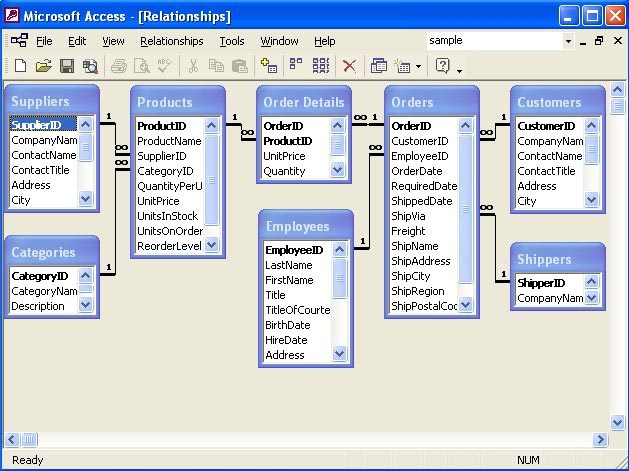Screen dimensions: 629x471
Task: Select Freight field in Orders table
Action: point(424,231)
